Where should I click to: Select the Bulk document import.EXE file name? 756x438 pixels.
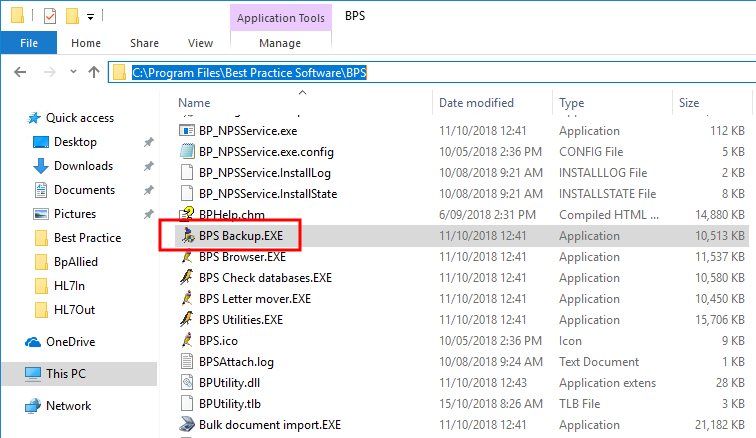pos(270,425)
